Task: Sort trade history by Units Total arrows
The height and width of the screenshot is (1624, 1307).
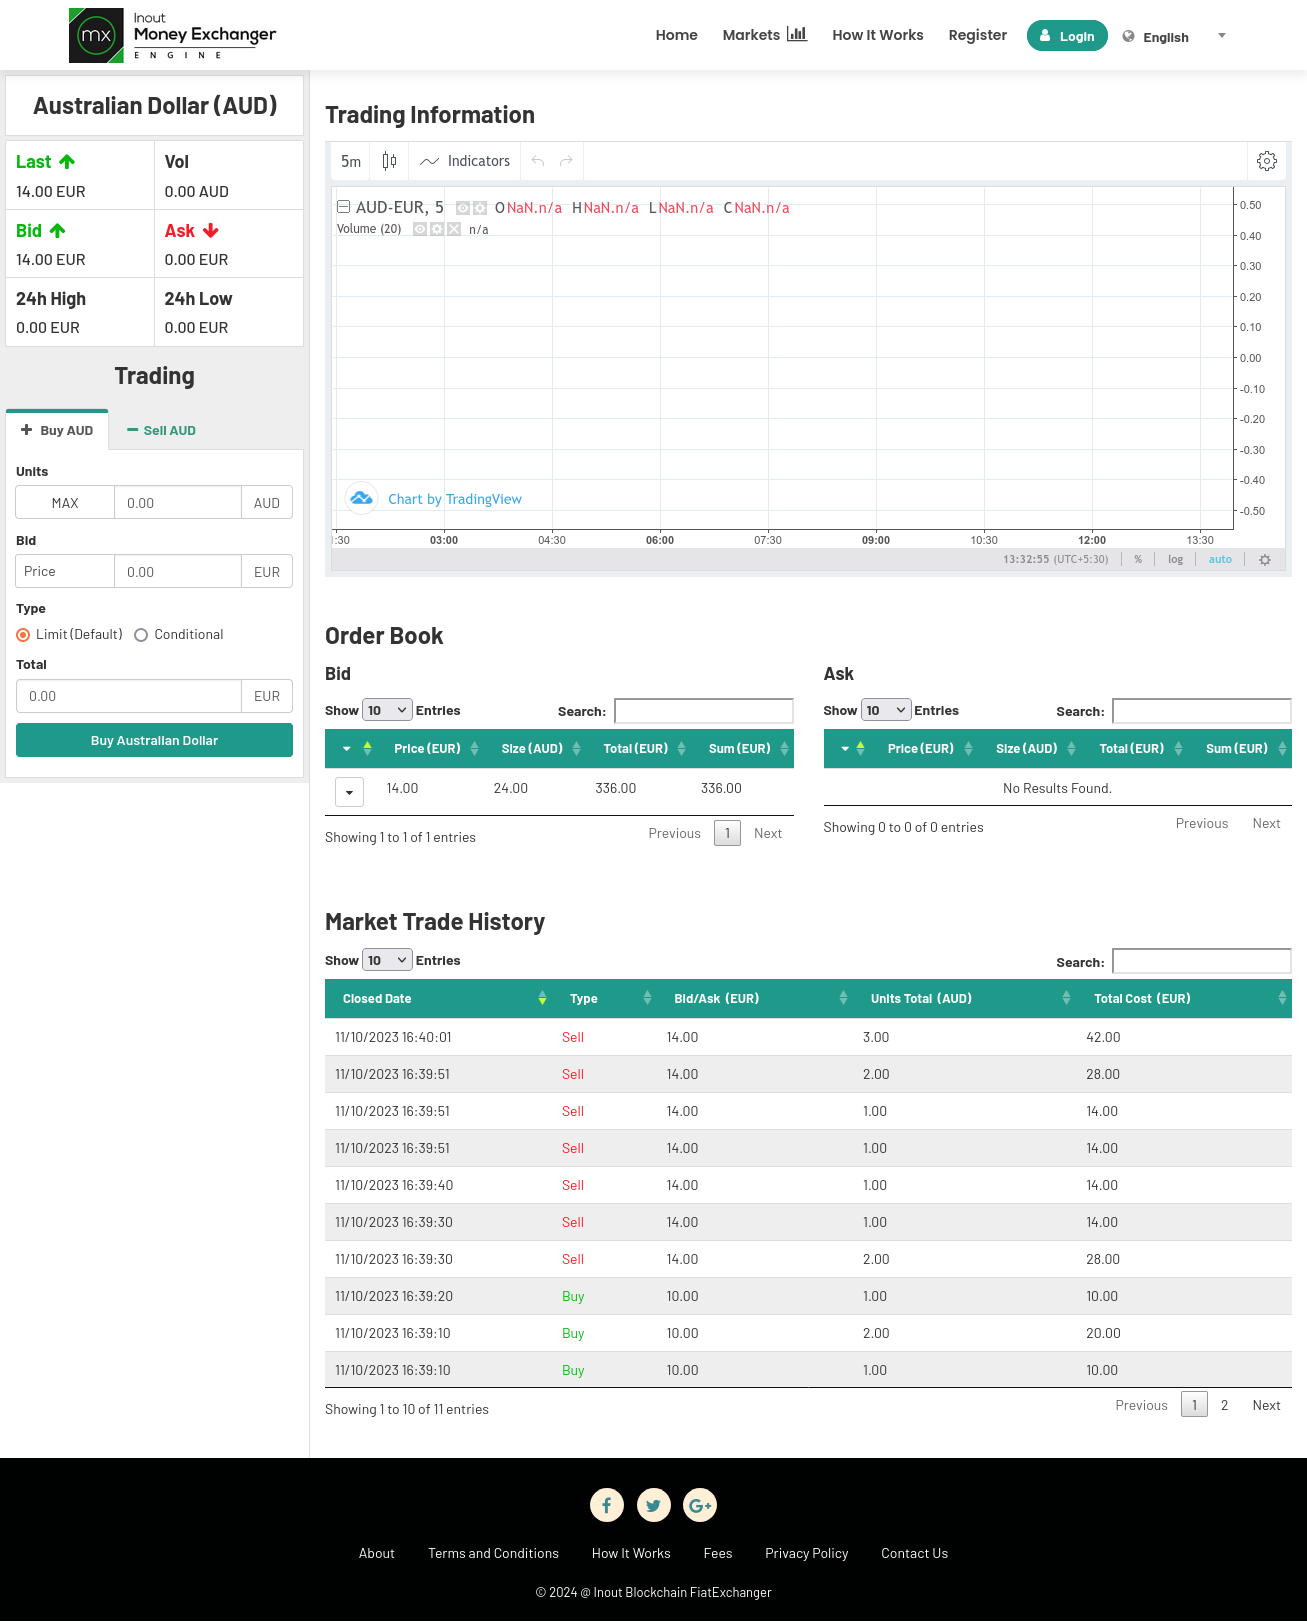Action: (1066, 999)
